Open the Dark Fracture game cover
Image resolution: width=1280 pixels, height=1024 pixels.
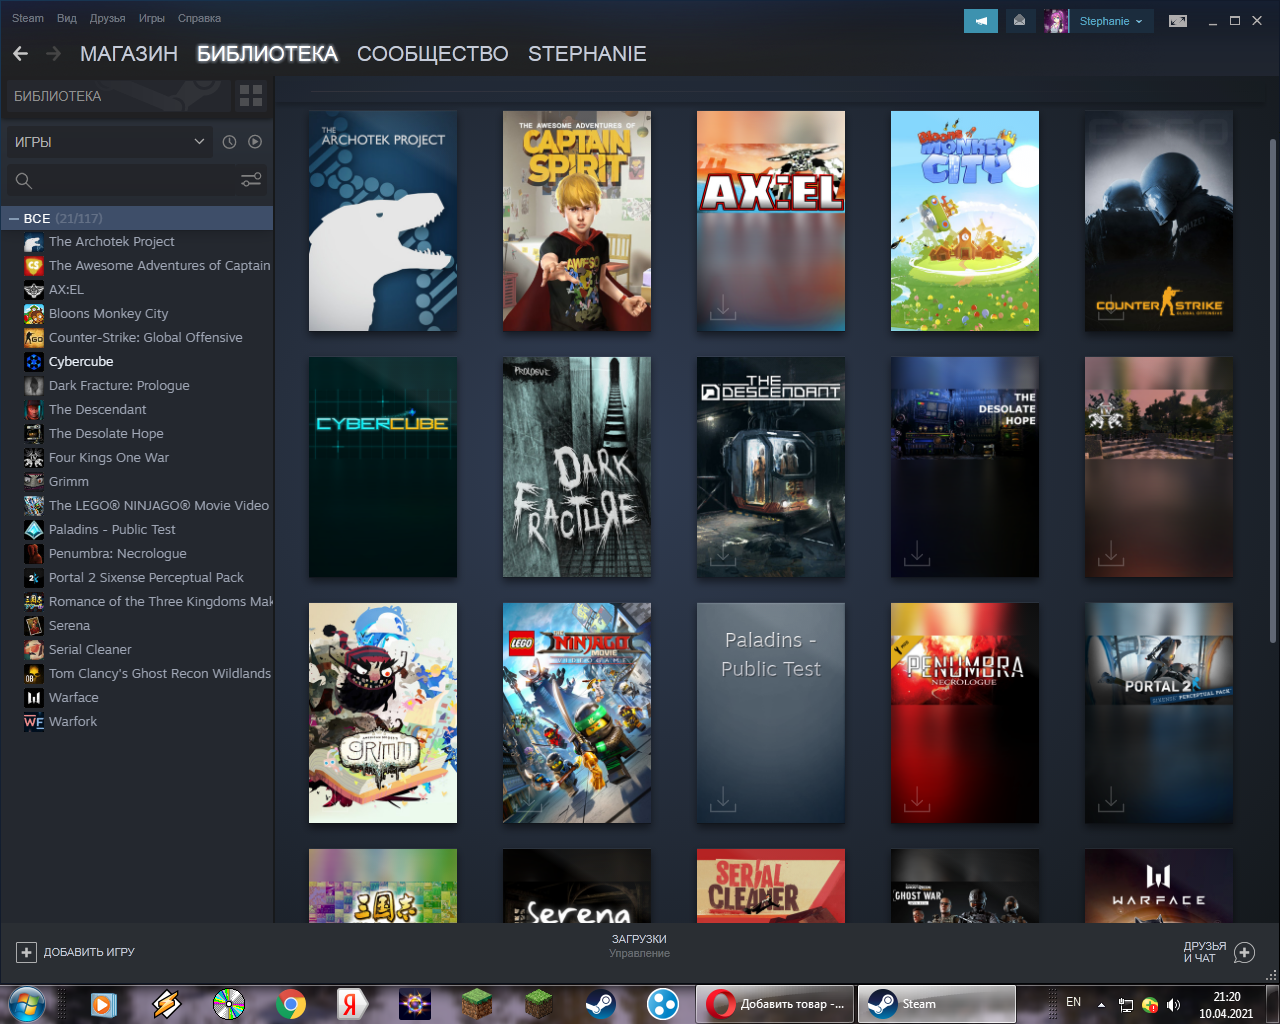577,467
